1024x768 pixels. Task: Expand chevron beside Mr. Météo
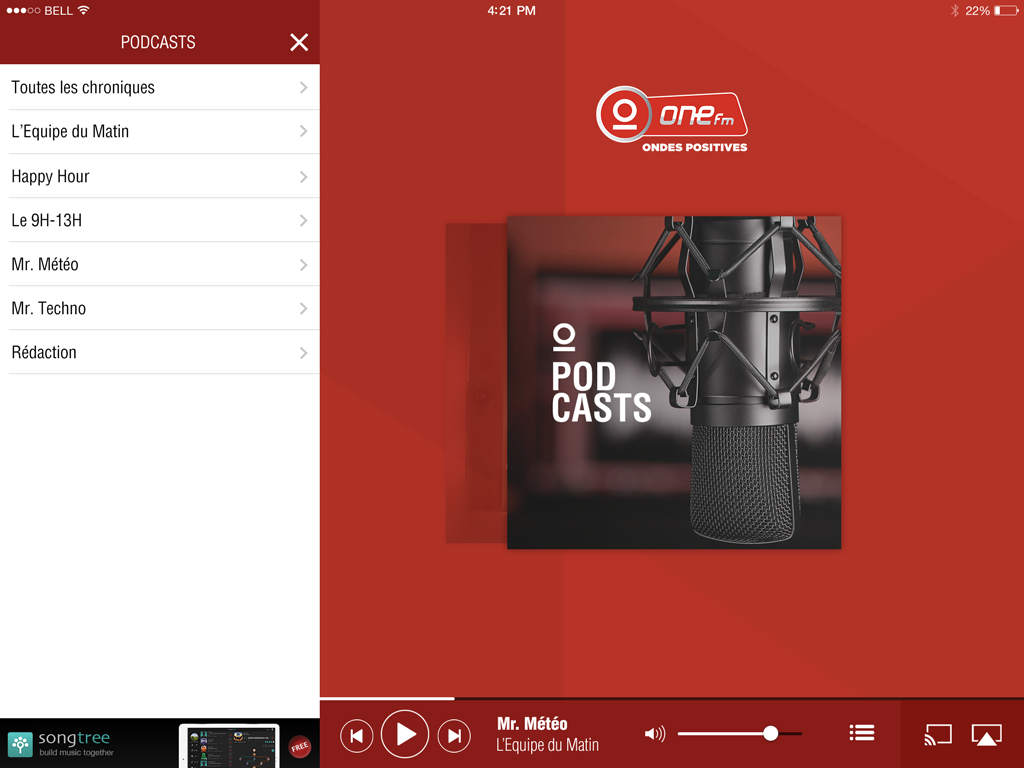click(304, 264)
